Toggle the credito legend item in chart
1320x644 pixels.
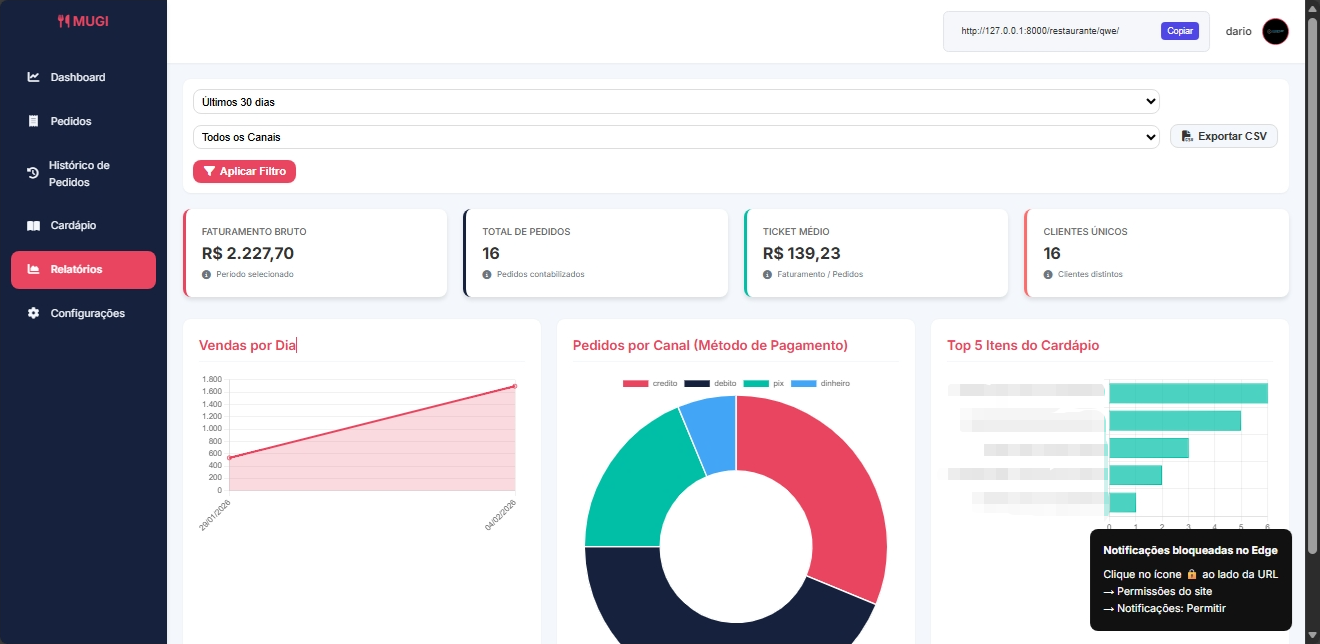click(x=649, y=384)
